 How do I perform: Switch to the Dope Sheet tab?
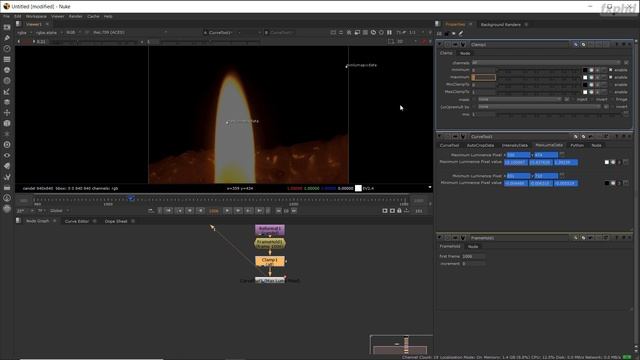point(116,221)
